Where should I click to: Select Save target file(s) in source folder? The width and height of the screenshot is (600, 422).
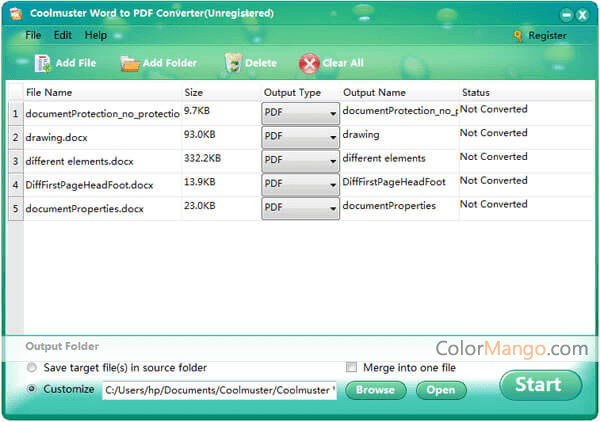[x=33, y=367]
